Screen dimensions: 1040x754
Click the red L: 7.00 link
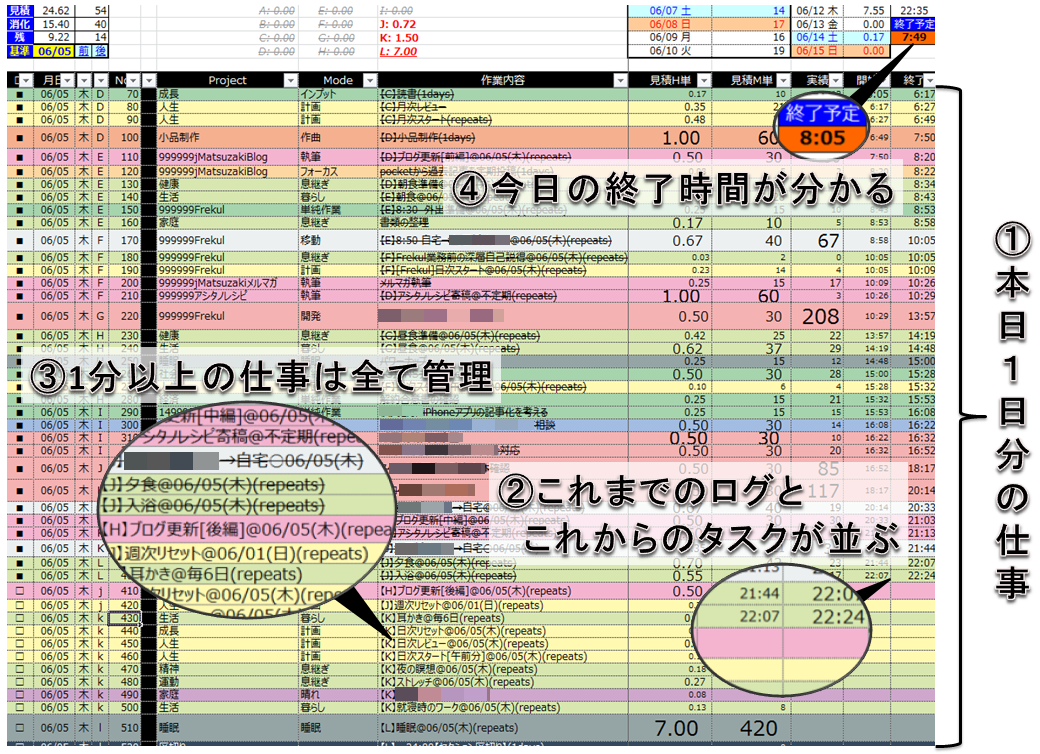click(397, 50)
